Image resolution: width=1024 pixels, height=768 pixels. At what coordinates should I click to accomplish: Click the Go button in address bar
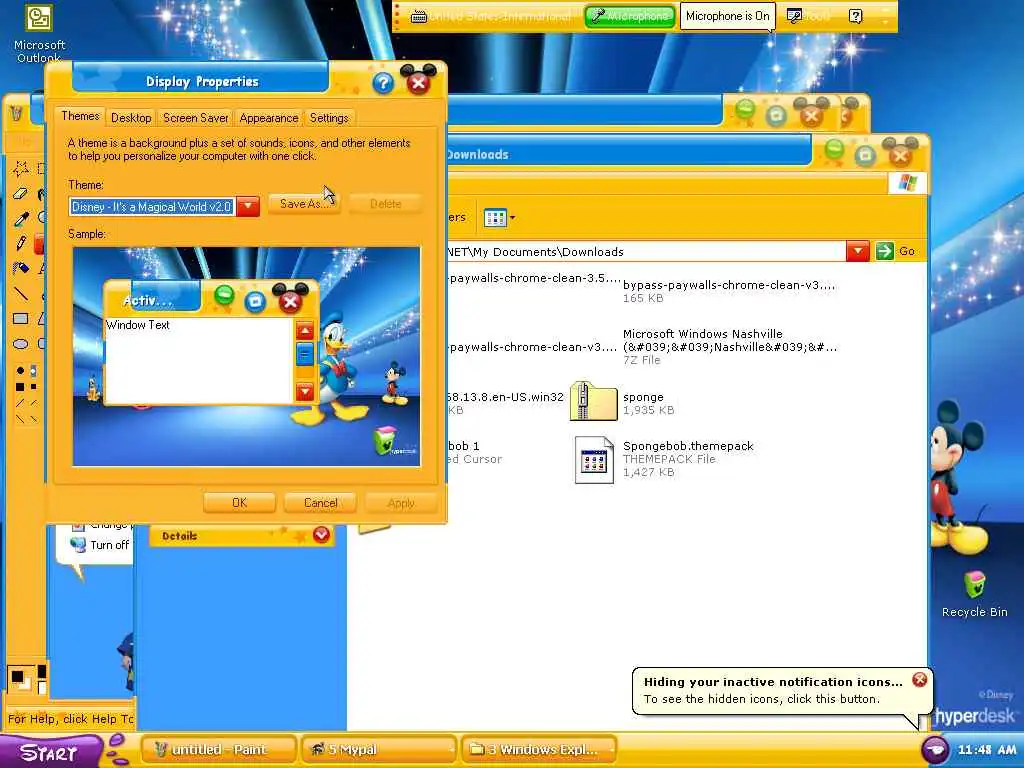pyautogui.click(x=895, y=251)
